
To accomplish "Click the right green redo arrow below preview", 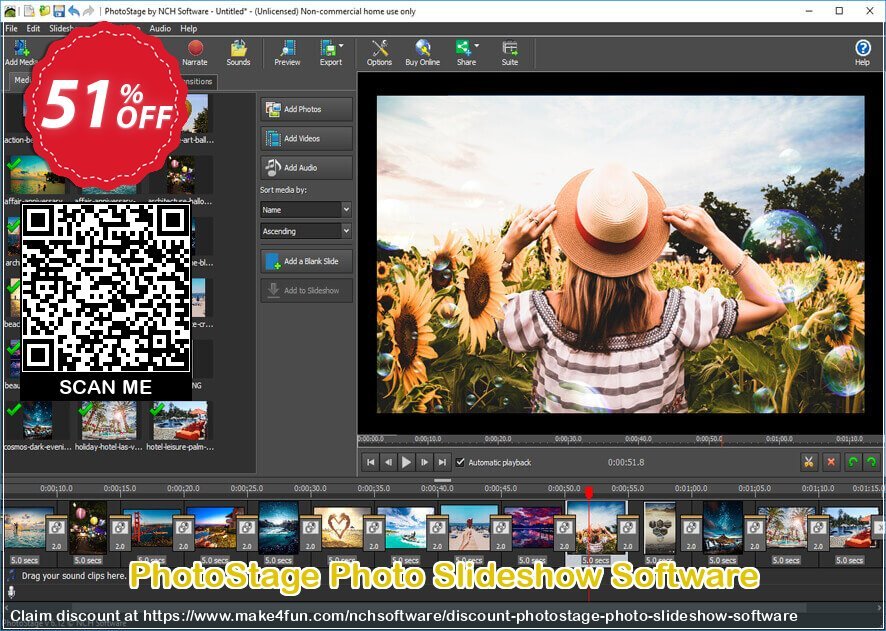I will 871,462.
